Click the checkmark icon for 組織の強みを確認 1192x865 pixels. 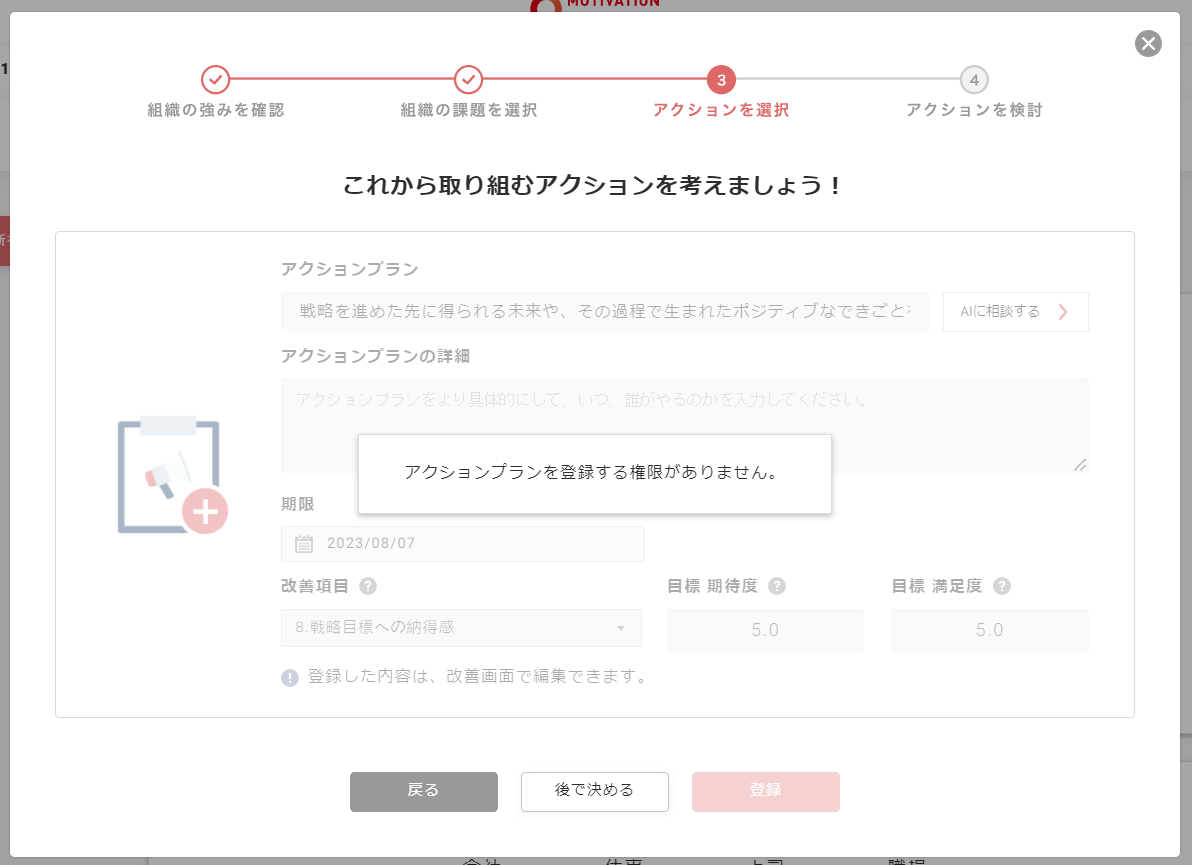[x=216, y=78]
